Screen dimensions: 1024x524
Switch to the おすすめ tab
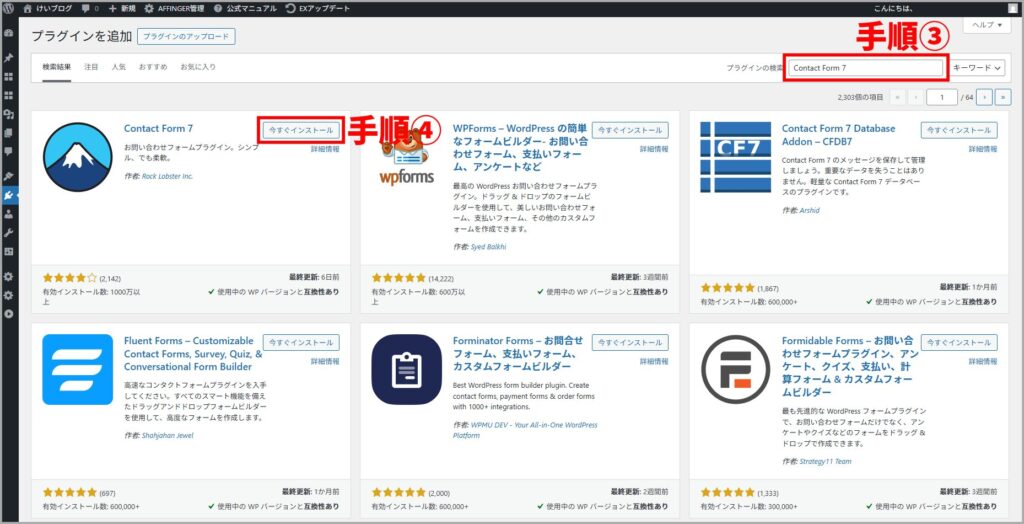tap(153, 67)
